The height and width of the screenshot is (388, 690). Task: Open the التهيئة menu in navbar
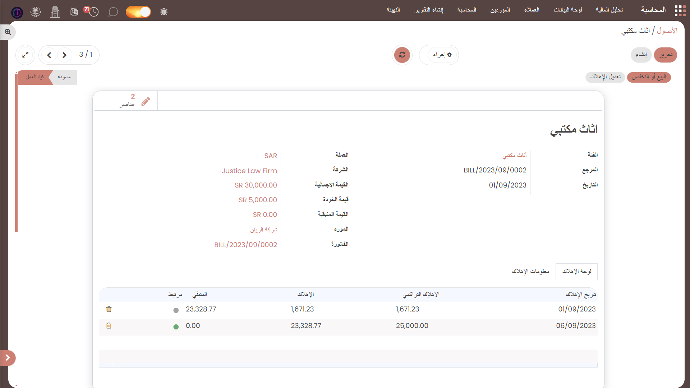tap(393, 10)
